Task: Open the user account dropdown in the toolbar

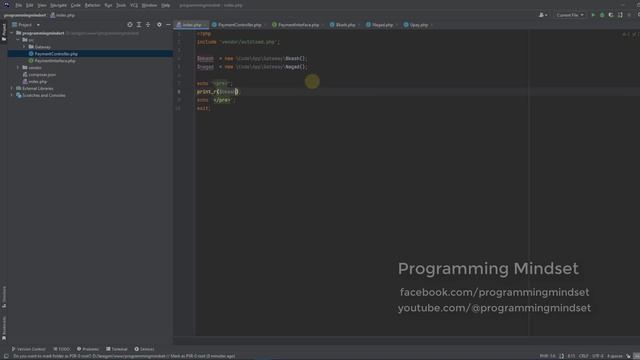Action: pos(543,15)
